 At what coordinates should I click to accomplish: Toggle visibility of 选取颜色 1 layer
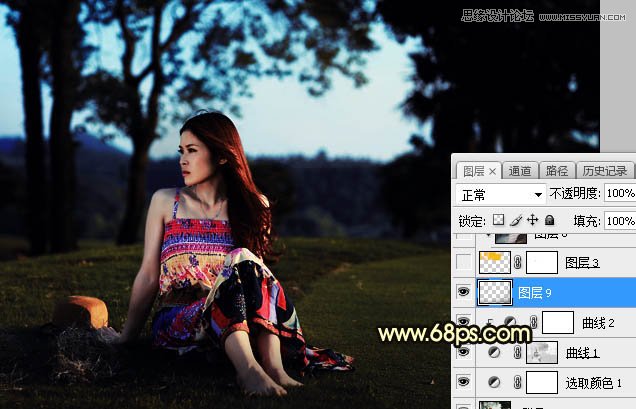(463, 382)
